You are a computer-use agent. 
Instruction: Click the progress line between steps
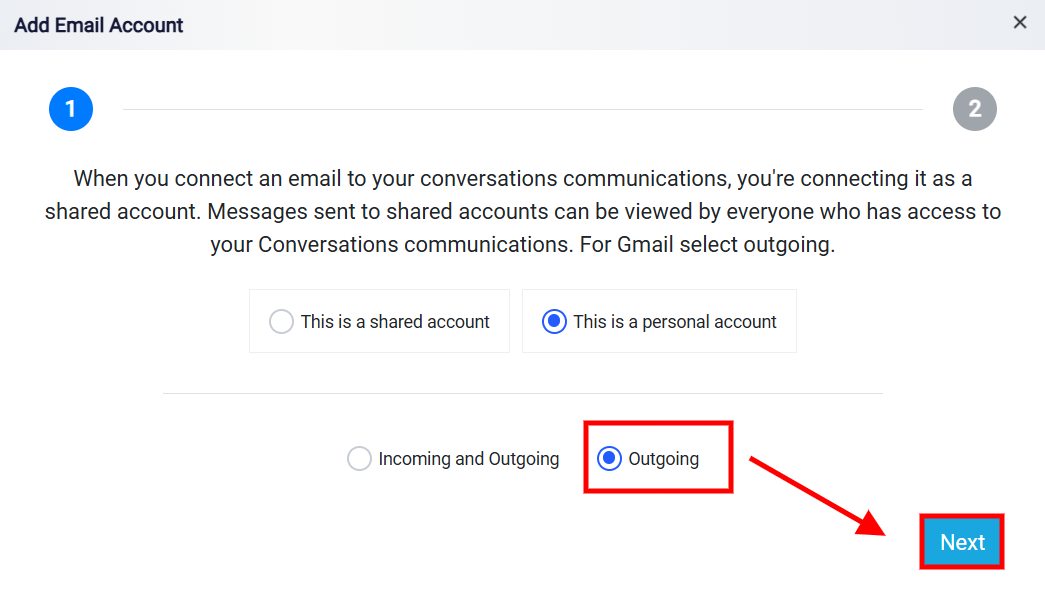click(x=522, y=109)
